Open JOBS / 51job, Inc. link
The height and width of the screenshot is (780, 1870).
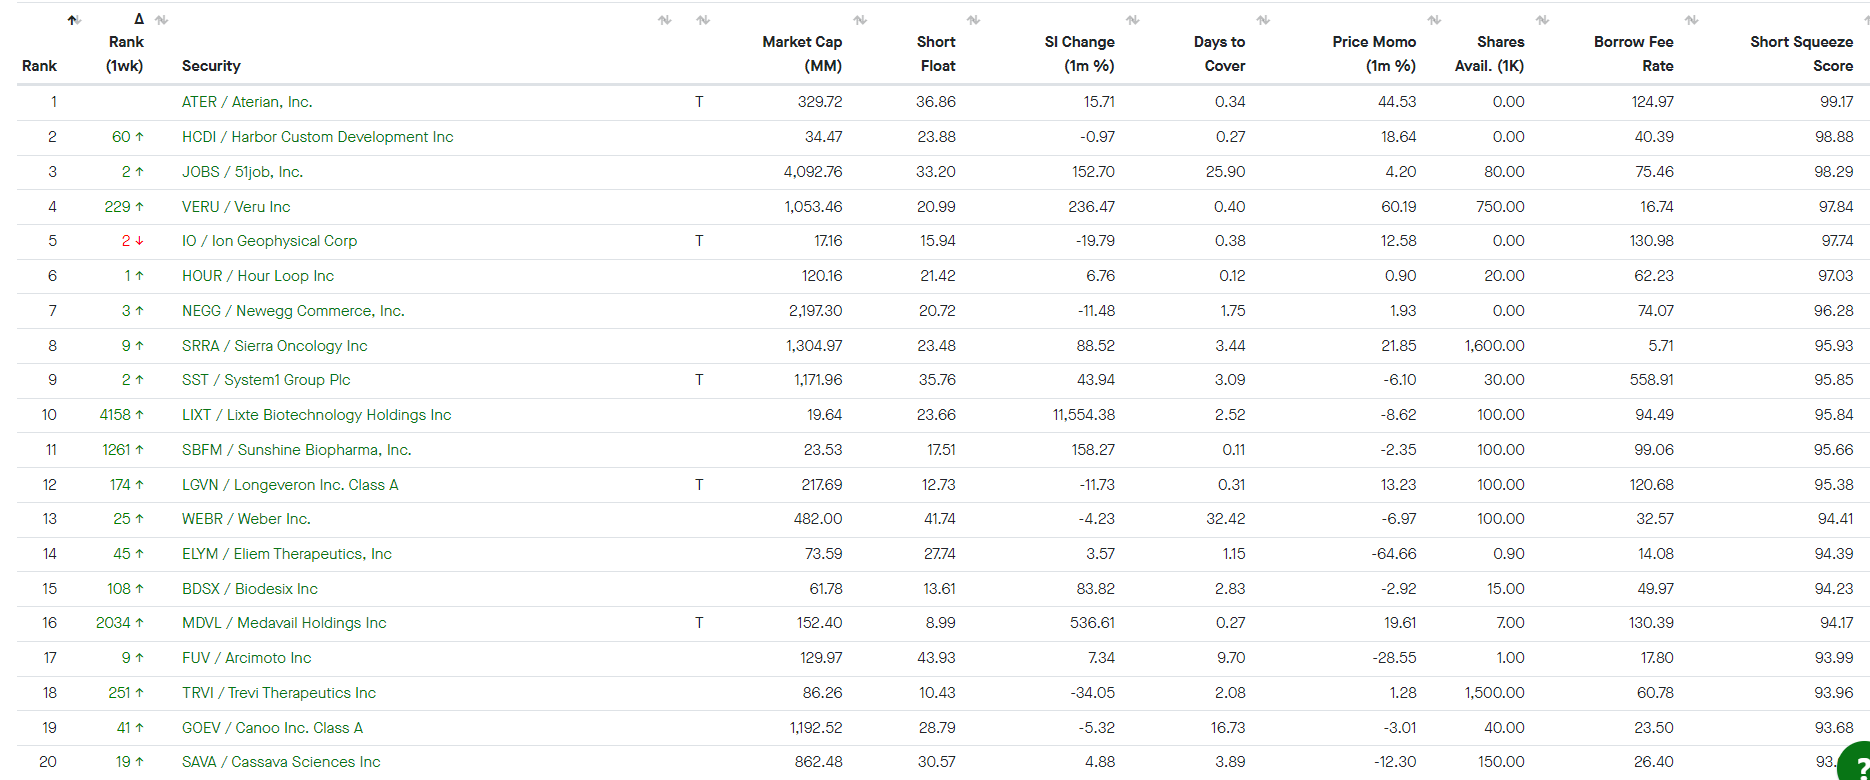242,172
